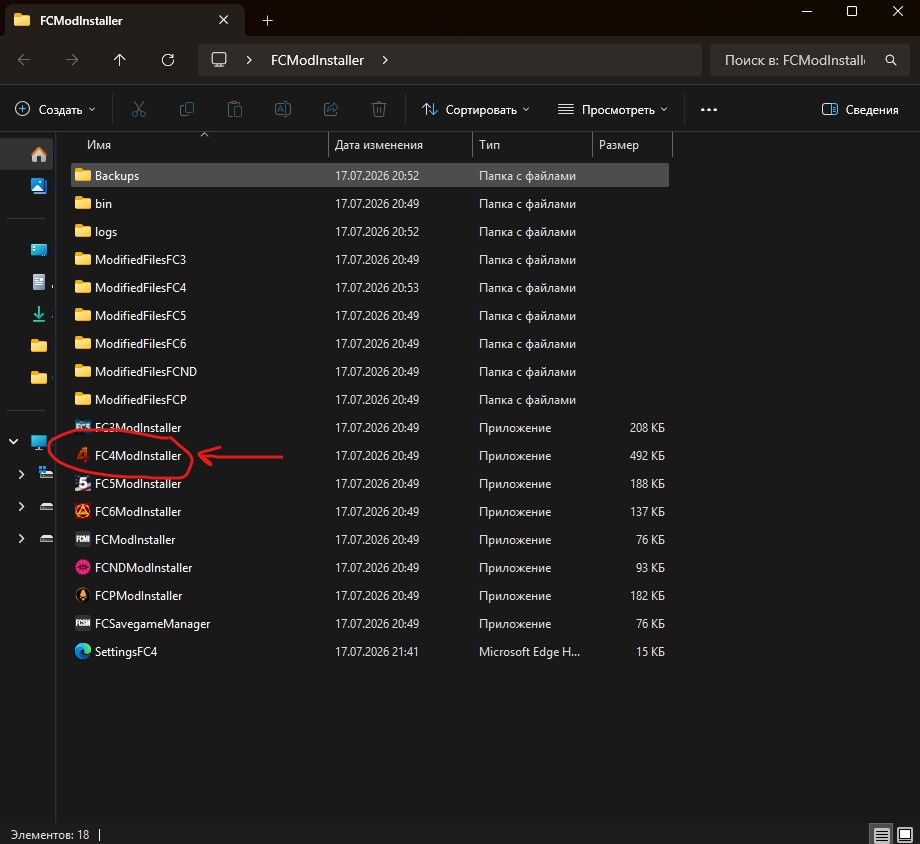This screenshot has height=844, width=920.
Task: Sort by Тип column header
Action: click(532, 144)
